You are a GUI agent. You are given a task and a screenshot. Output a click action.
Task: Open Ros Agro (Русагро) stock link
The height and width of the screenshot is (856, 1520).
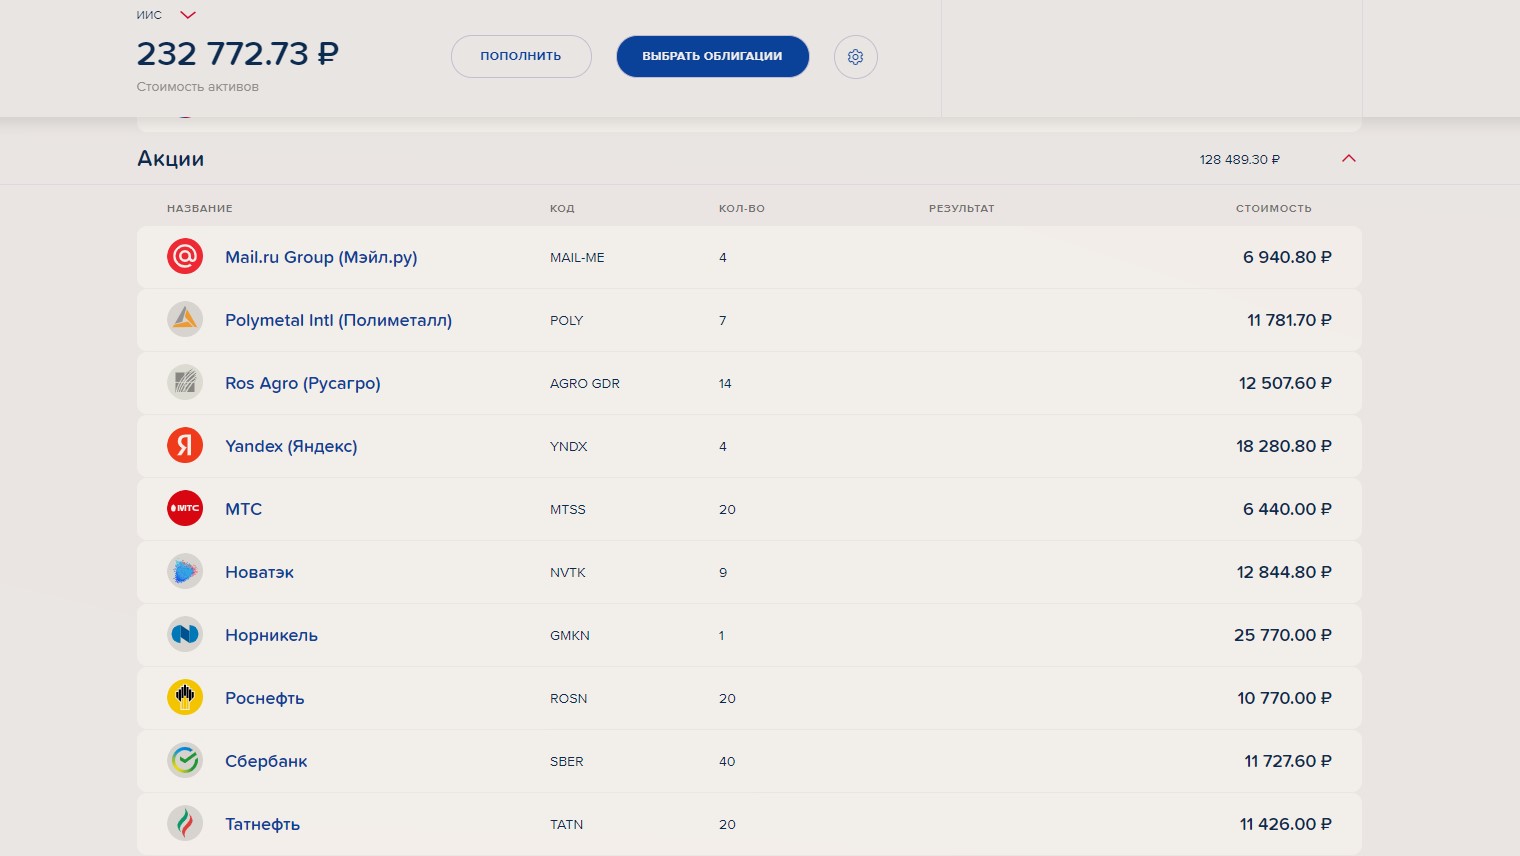(303, 383)
